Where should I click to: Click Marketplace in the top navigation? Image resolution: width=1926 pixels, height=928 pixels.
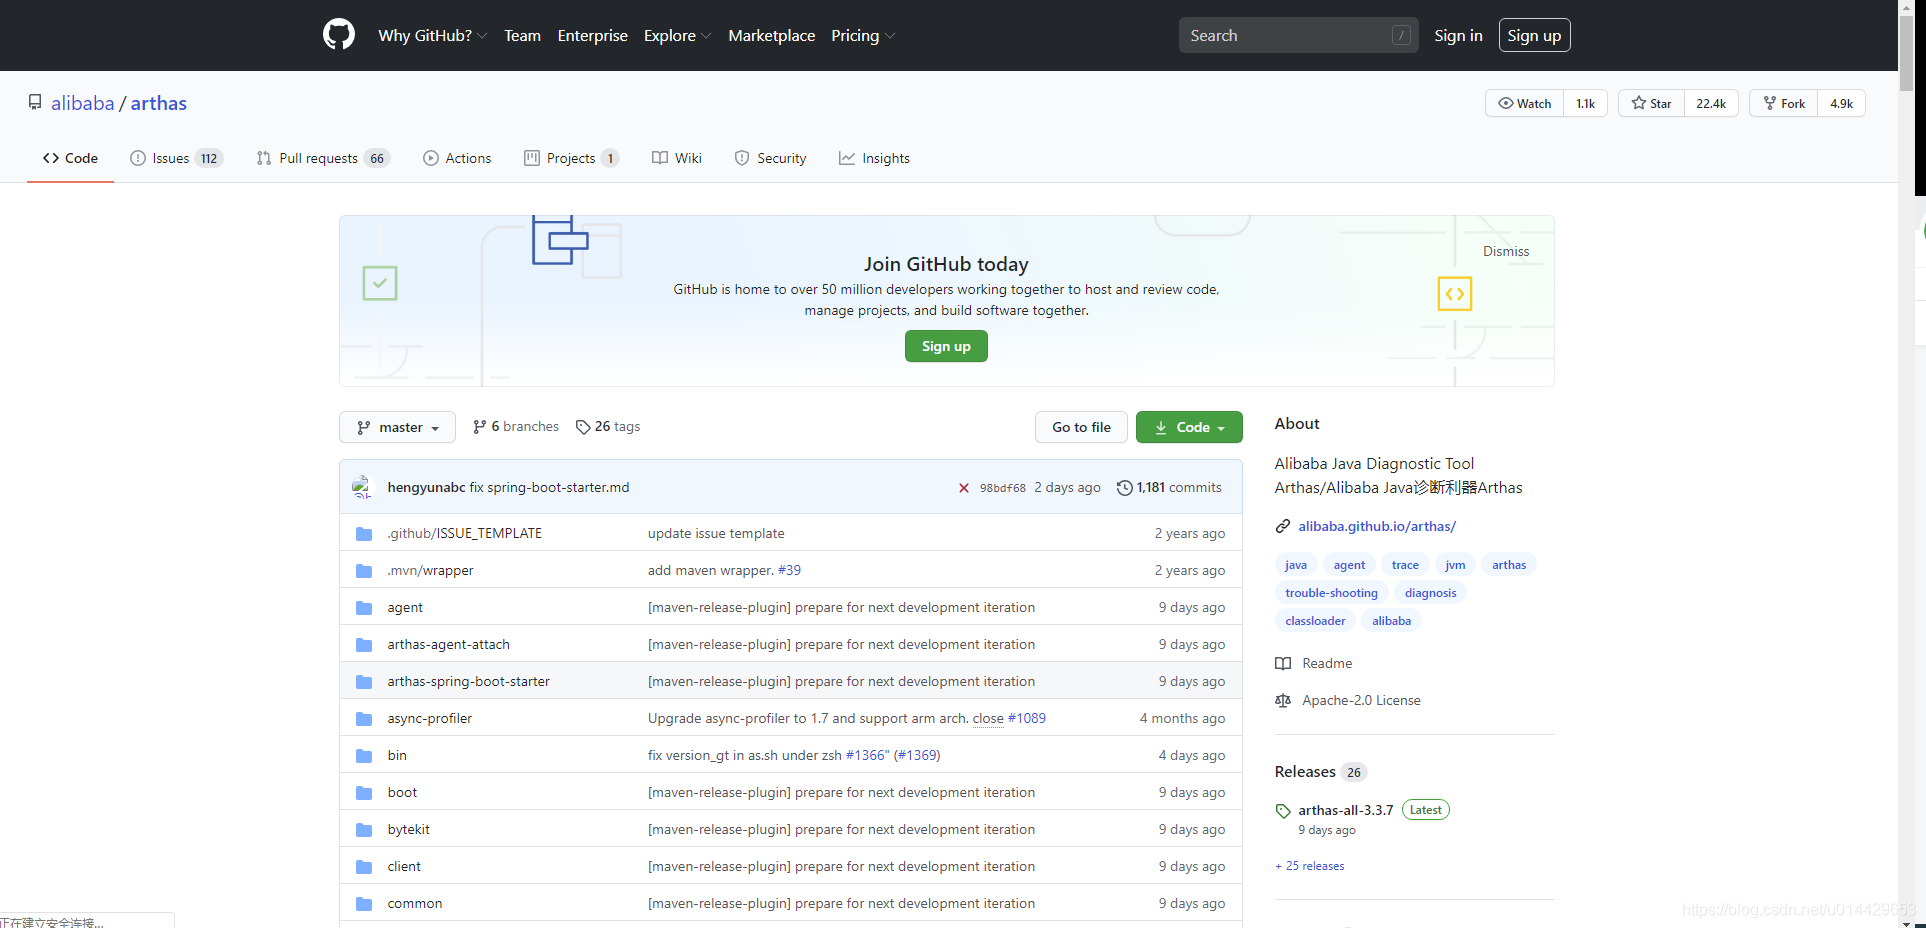coord(771,35)
